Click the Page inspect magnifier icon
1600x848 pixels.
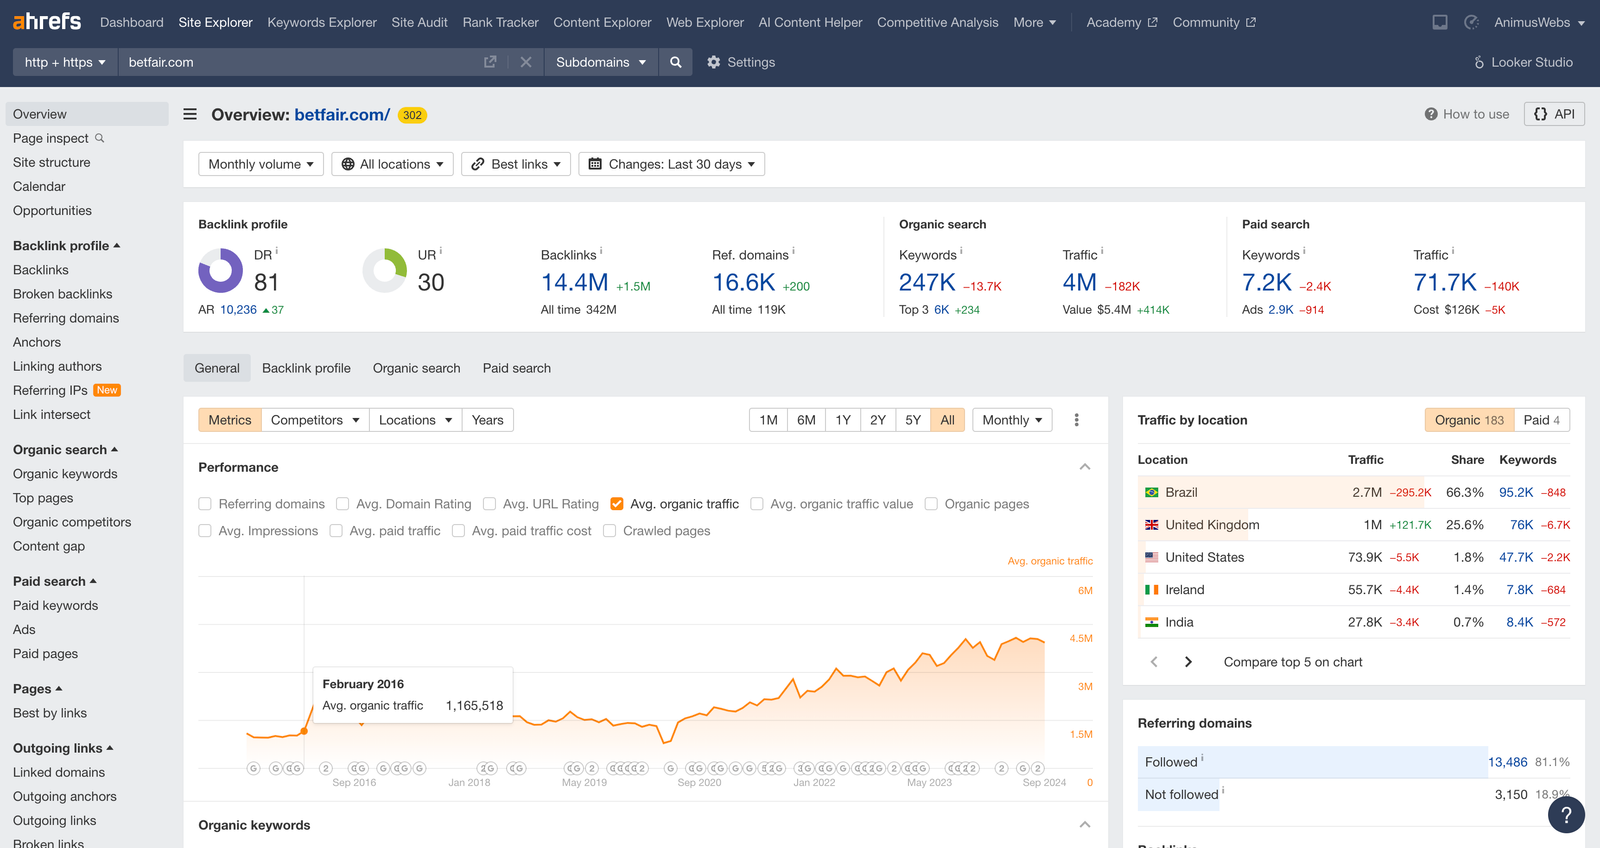100,138
